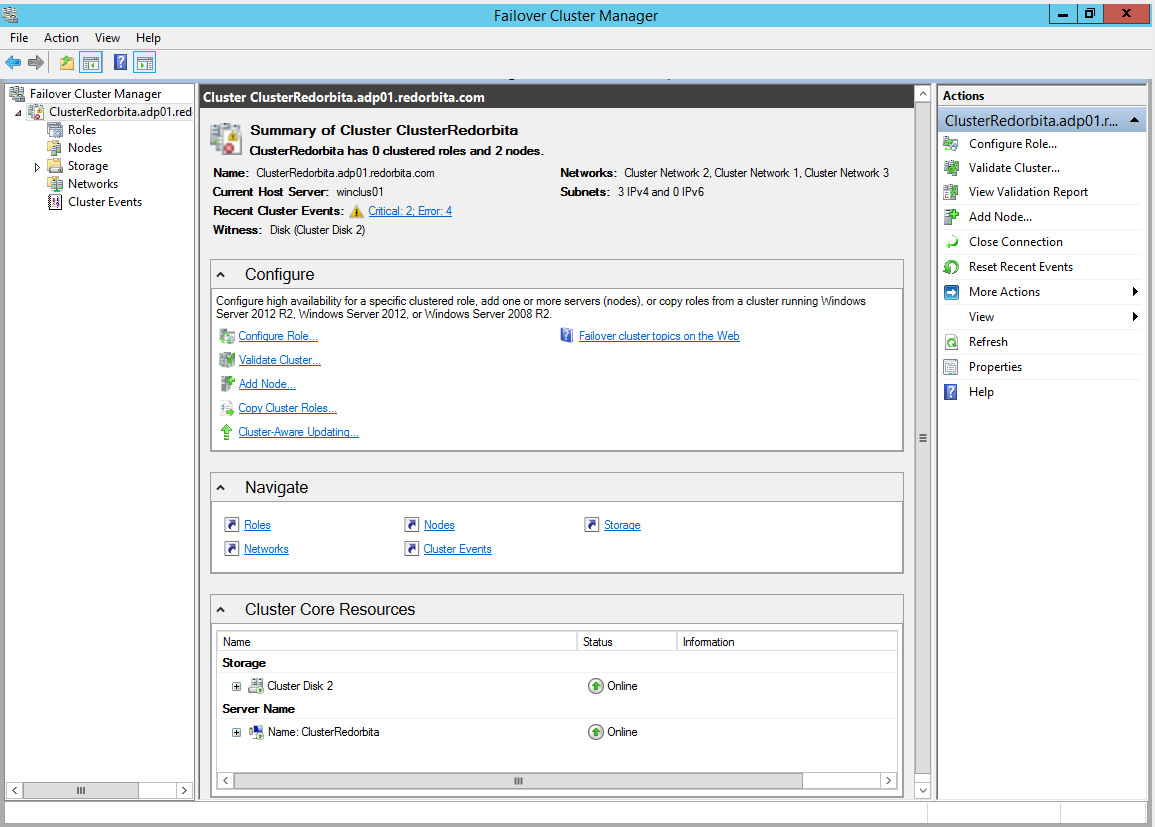The width and height of the screenshot is (1155, 827).
Task: Click the Reset Recent Events icon
Action: coord(951,267)
